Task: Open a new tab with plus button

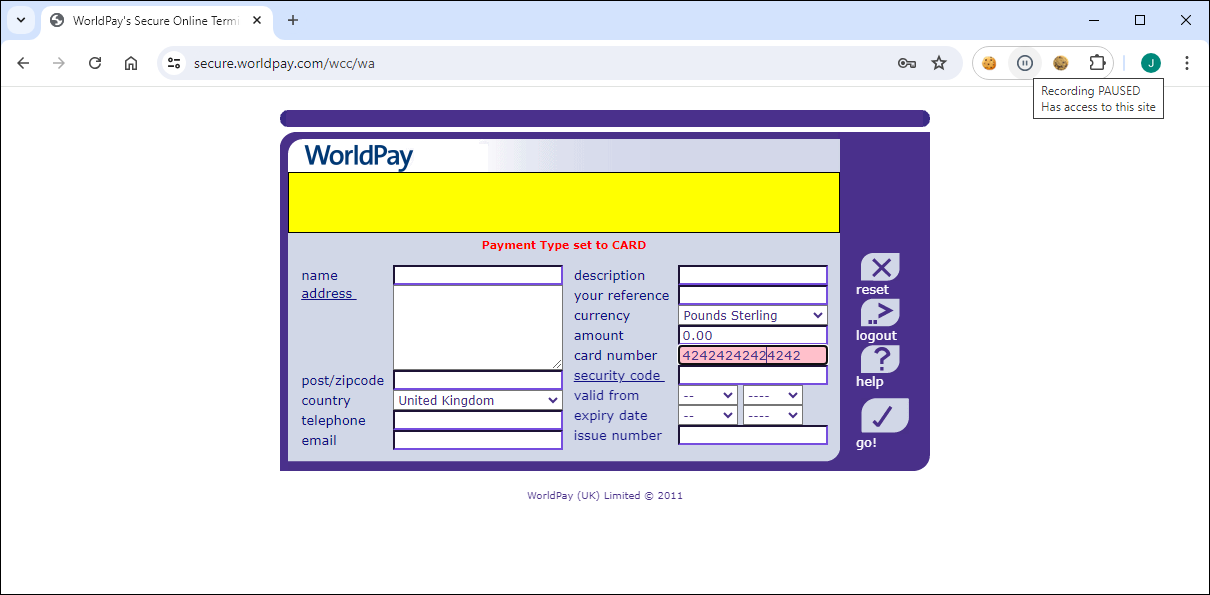Action: [293, 20]
